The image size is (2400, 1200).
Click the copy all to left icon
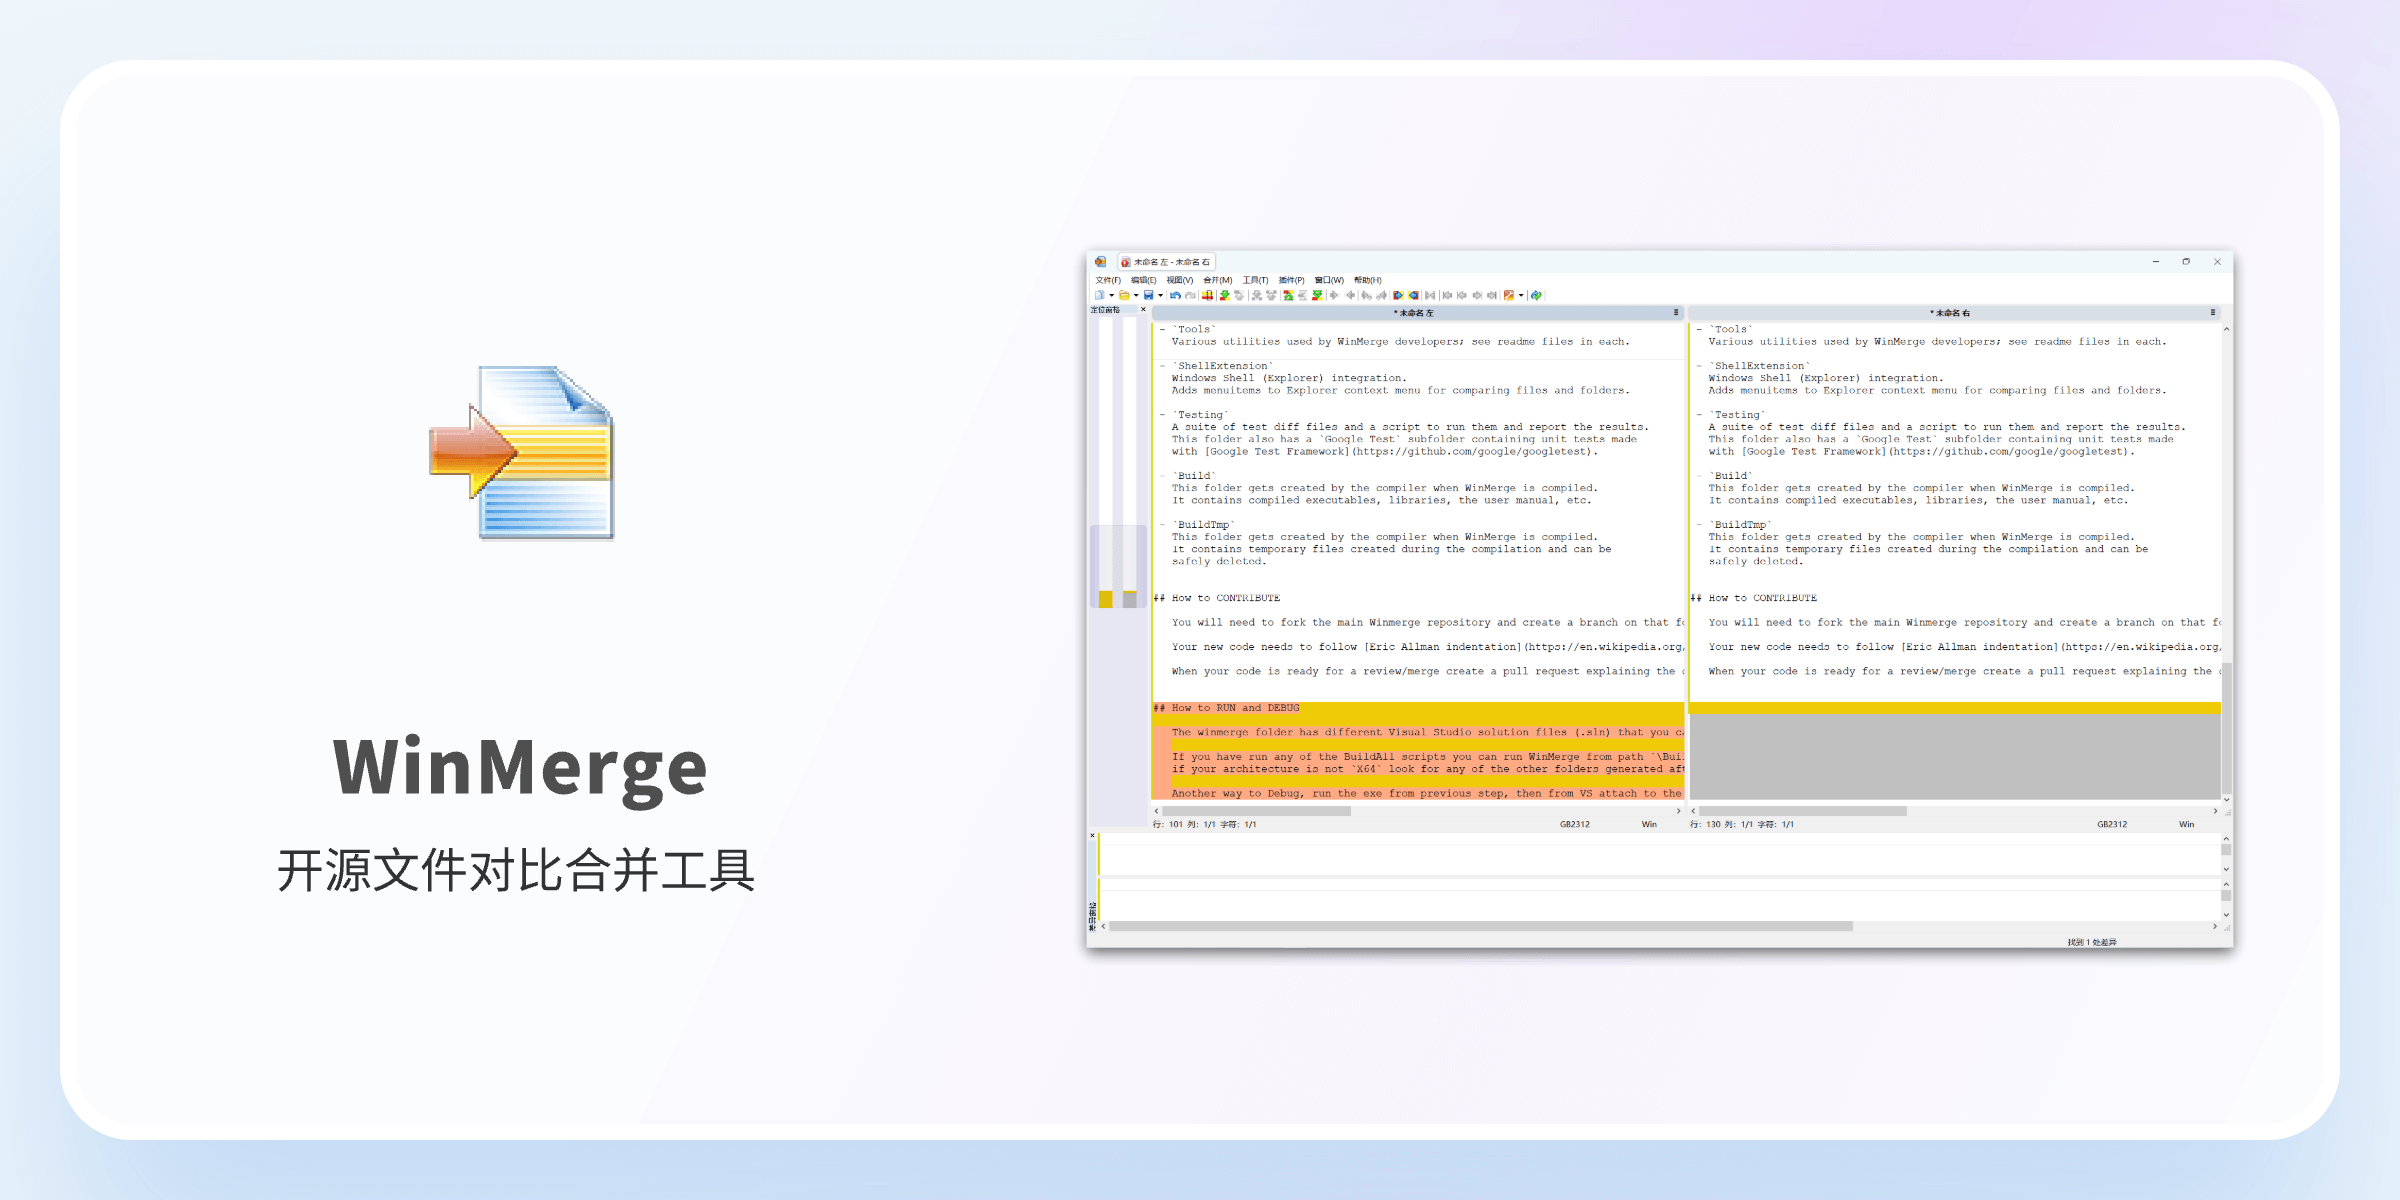pos(1413,295)
